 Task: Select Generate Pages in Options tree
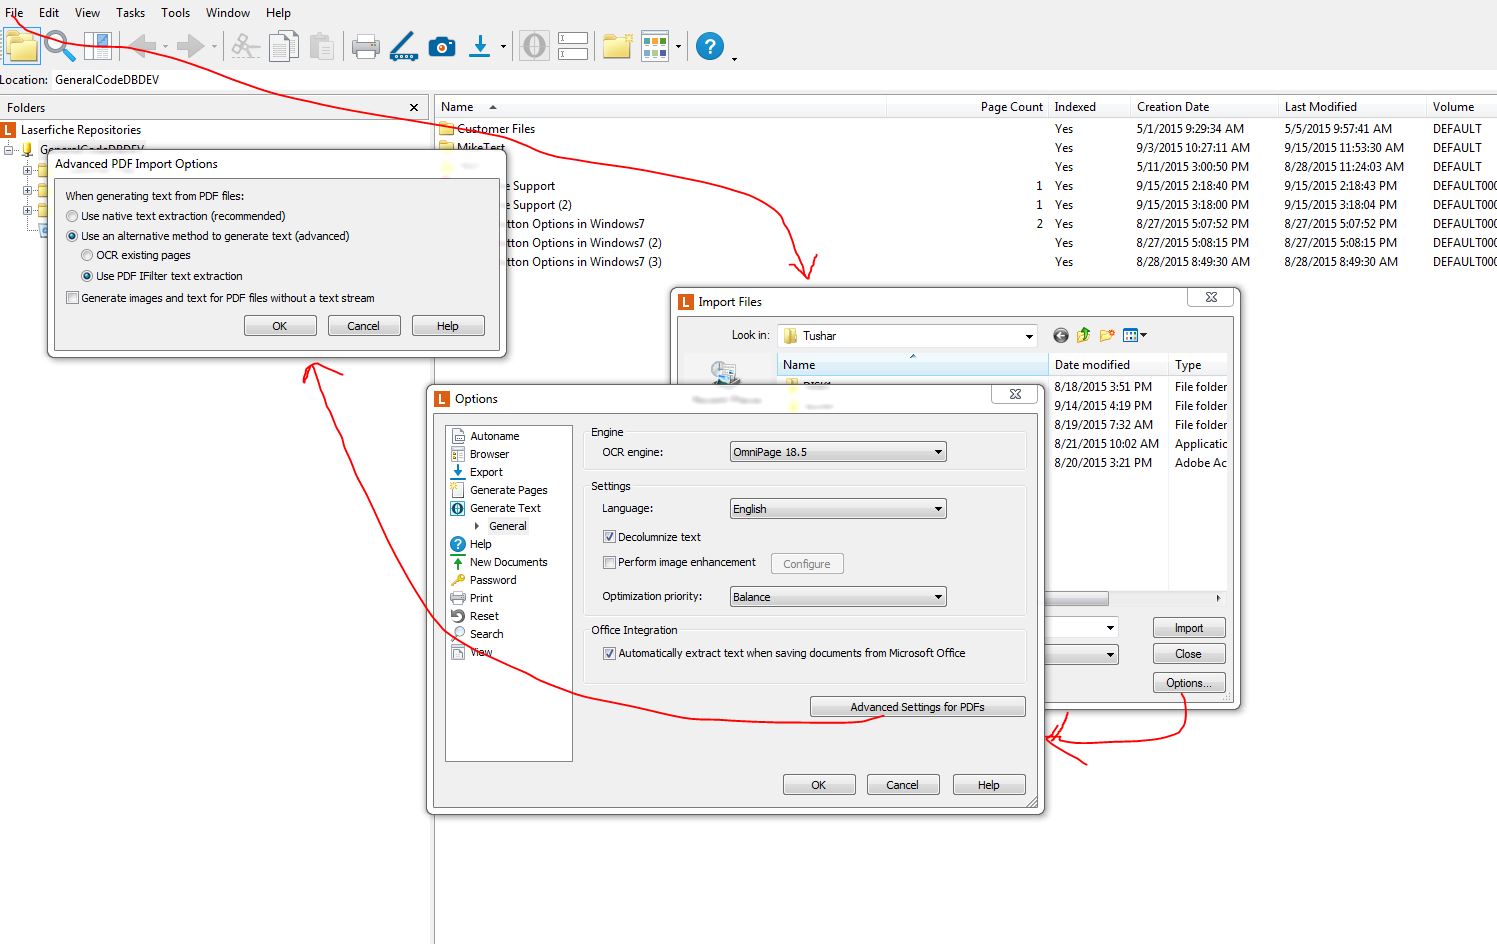(508, 490)
